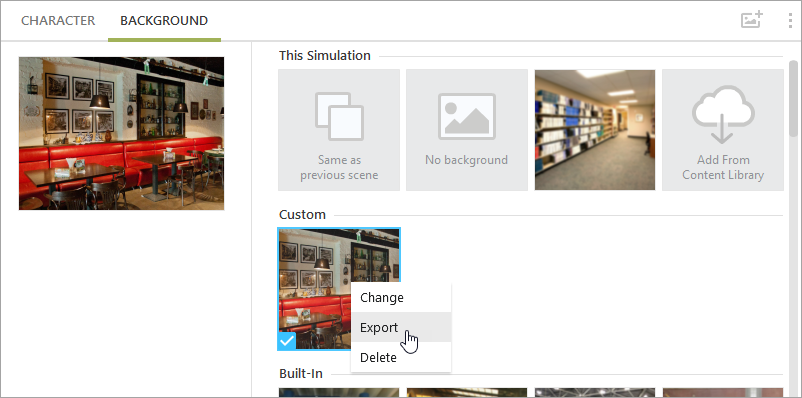Pick the first Built-In background thumbnail
This screenshot has height=398, width=802.
coord(339,393)
